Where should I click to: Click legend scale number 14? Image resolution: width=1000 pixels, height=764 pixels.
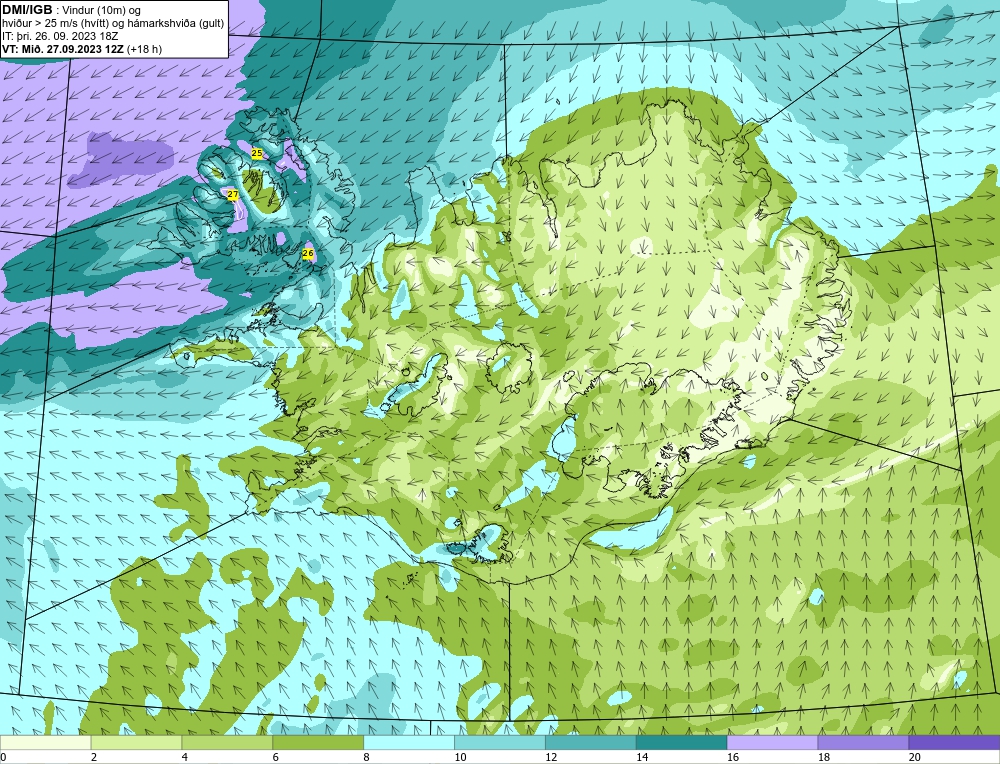642,757
